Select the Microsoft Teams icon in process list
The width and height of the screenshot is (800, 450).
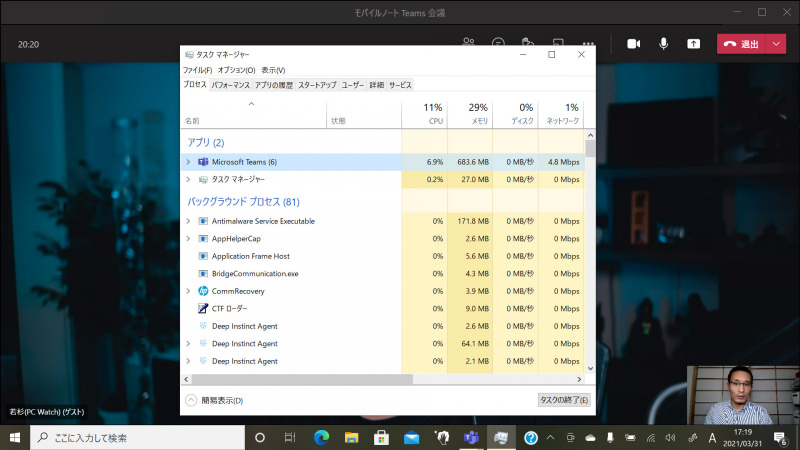203,162
